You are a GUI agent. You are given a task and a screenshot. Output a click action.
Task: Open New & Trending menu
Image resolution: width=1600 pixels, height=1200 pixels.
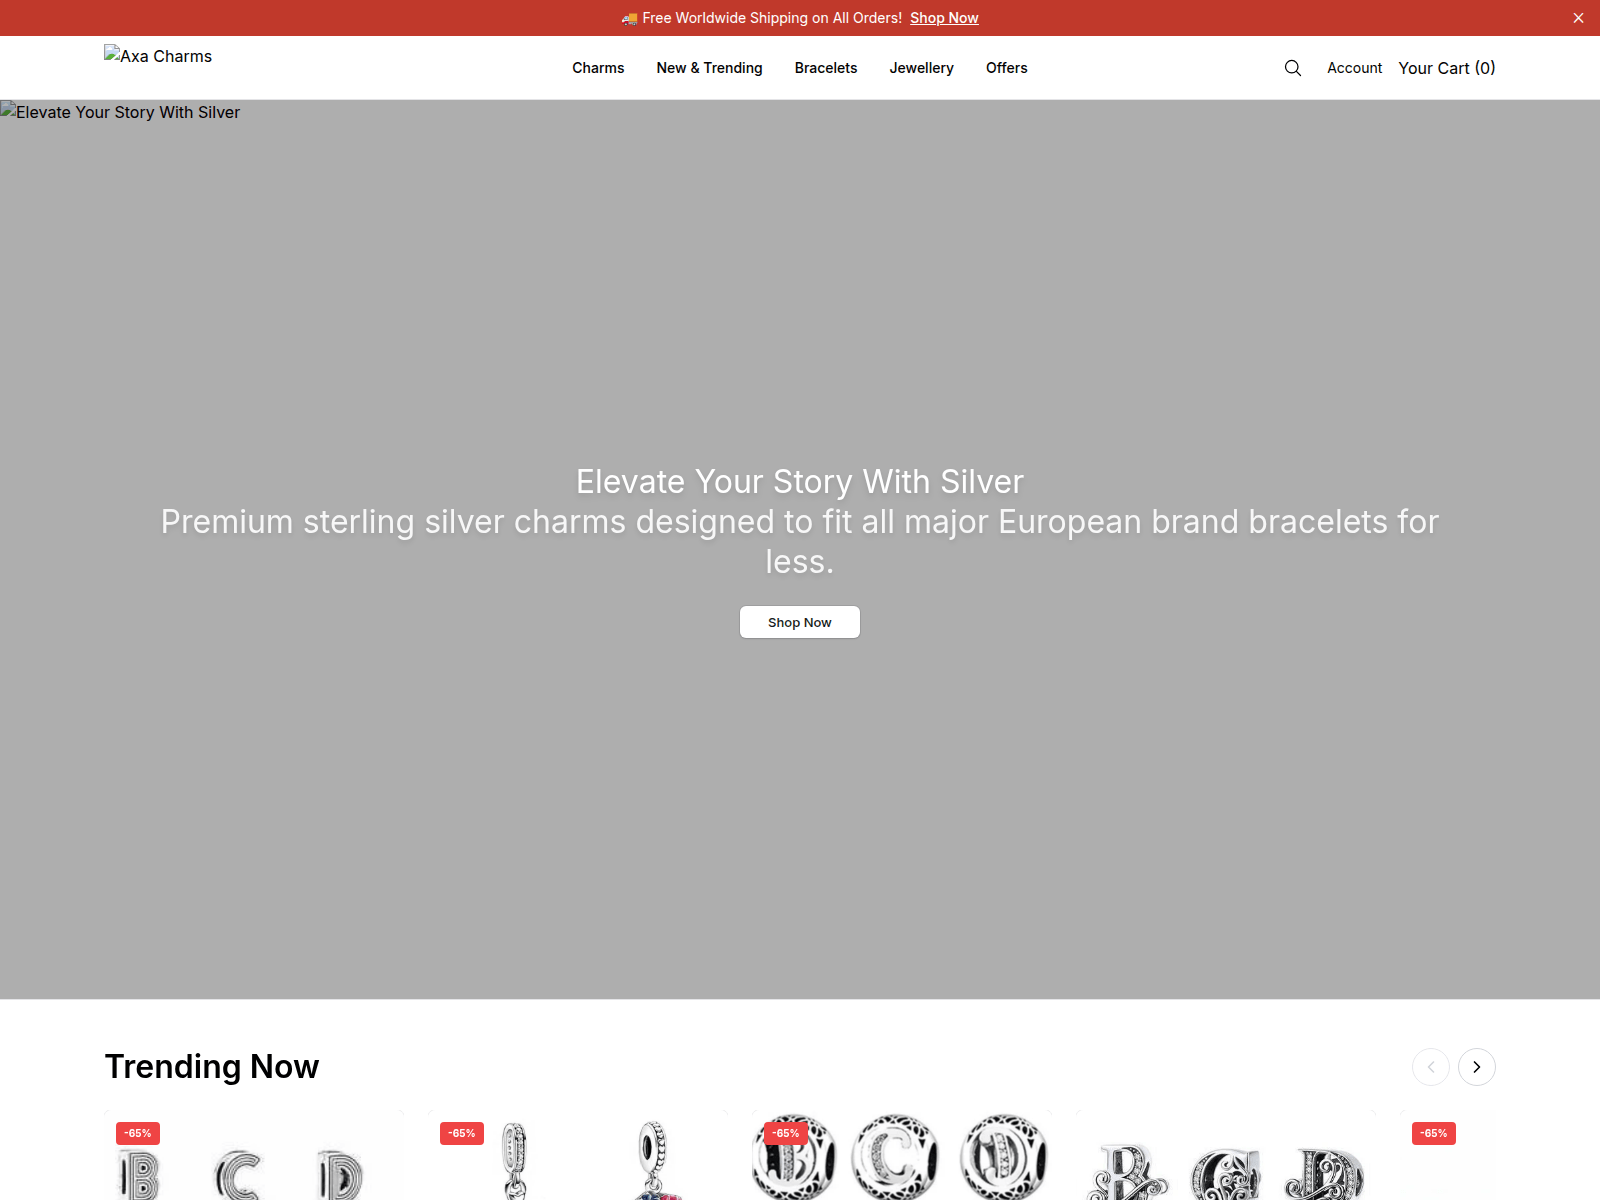coord(709,68)
